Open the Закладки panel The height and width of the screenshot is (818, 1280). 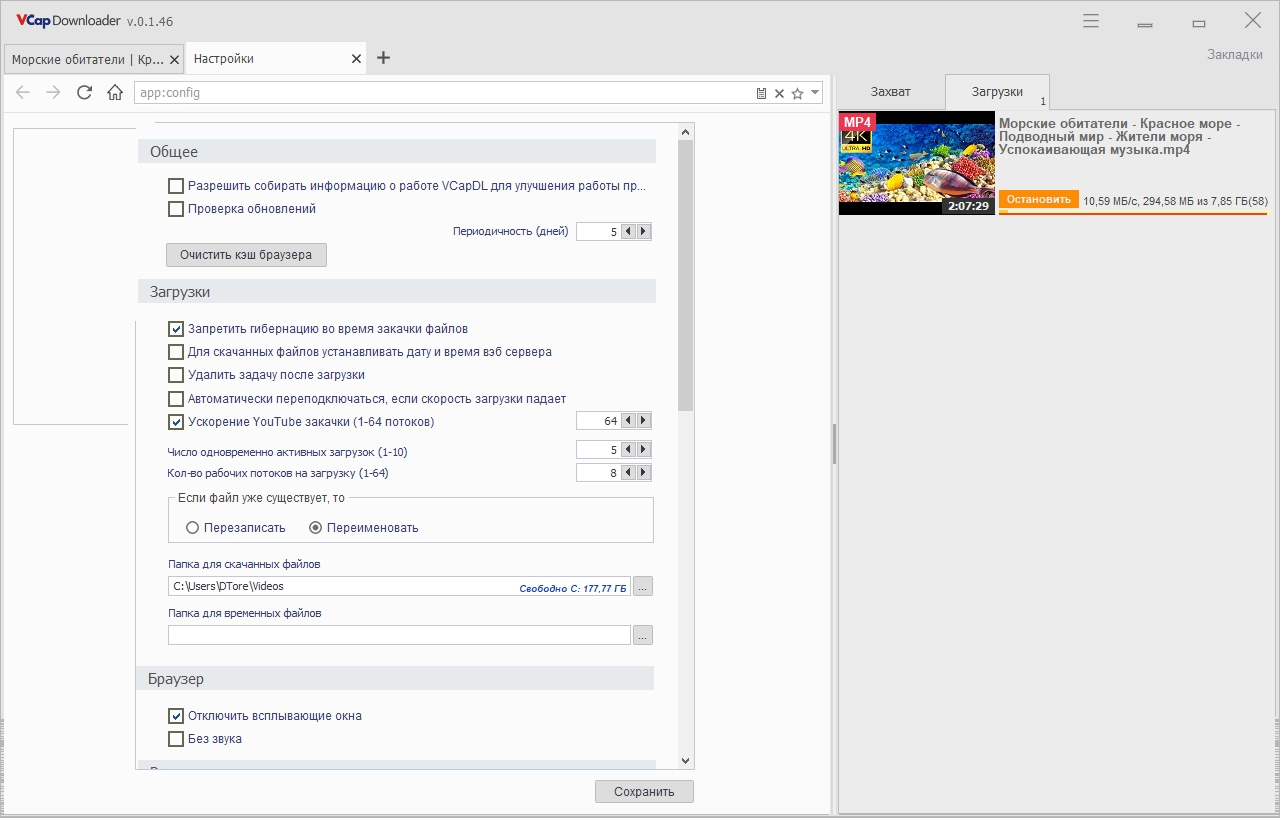click(1234, 54)
